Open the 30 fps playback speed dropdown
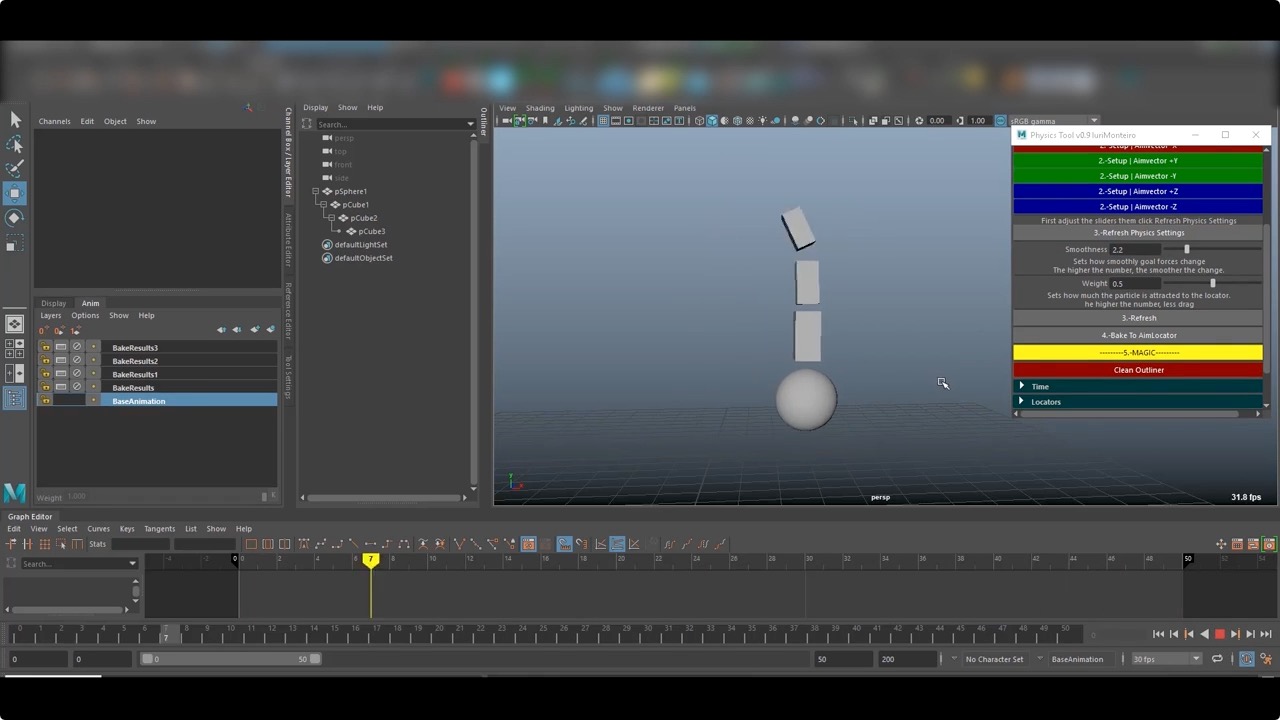1280x720 pixels. coord(1197,659)
